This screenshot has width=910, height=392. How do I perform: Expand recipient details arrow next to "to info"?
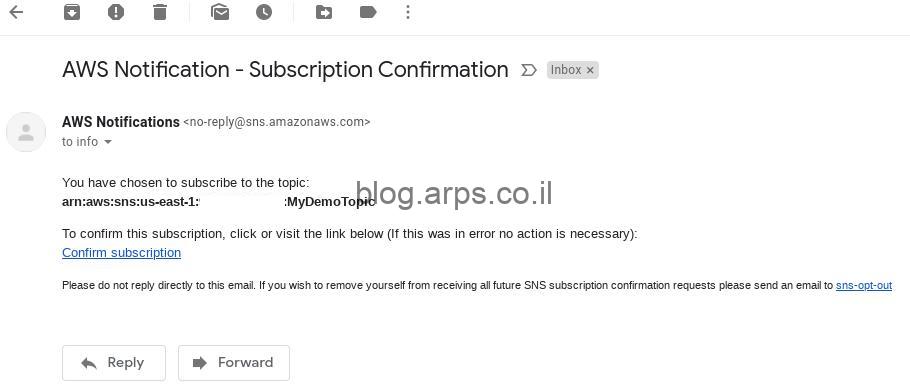tap(107, 142)
